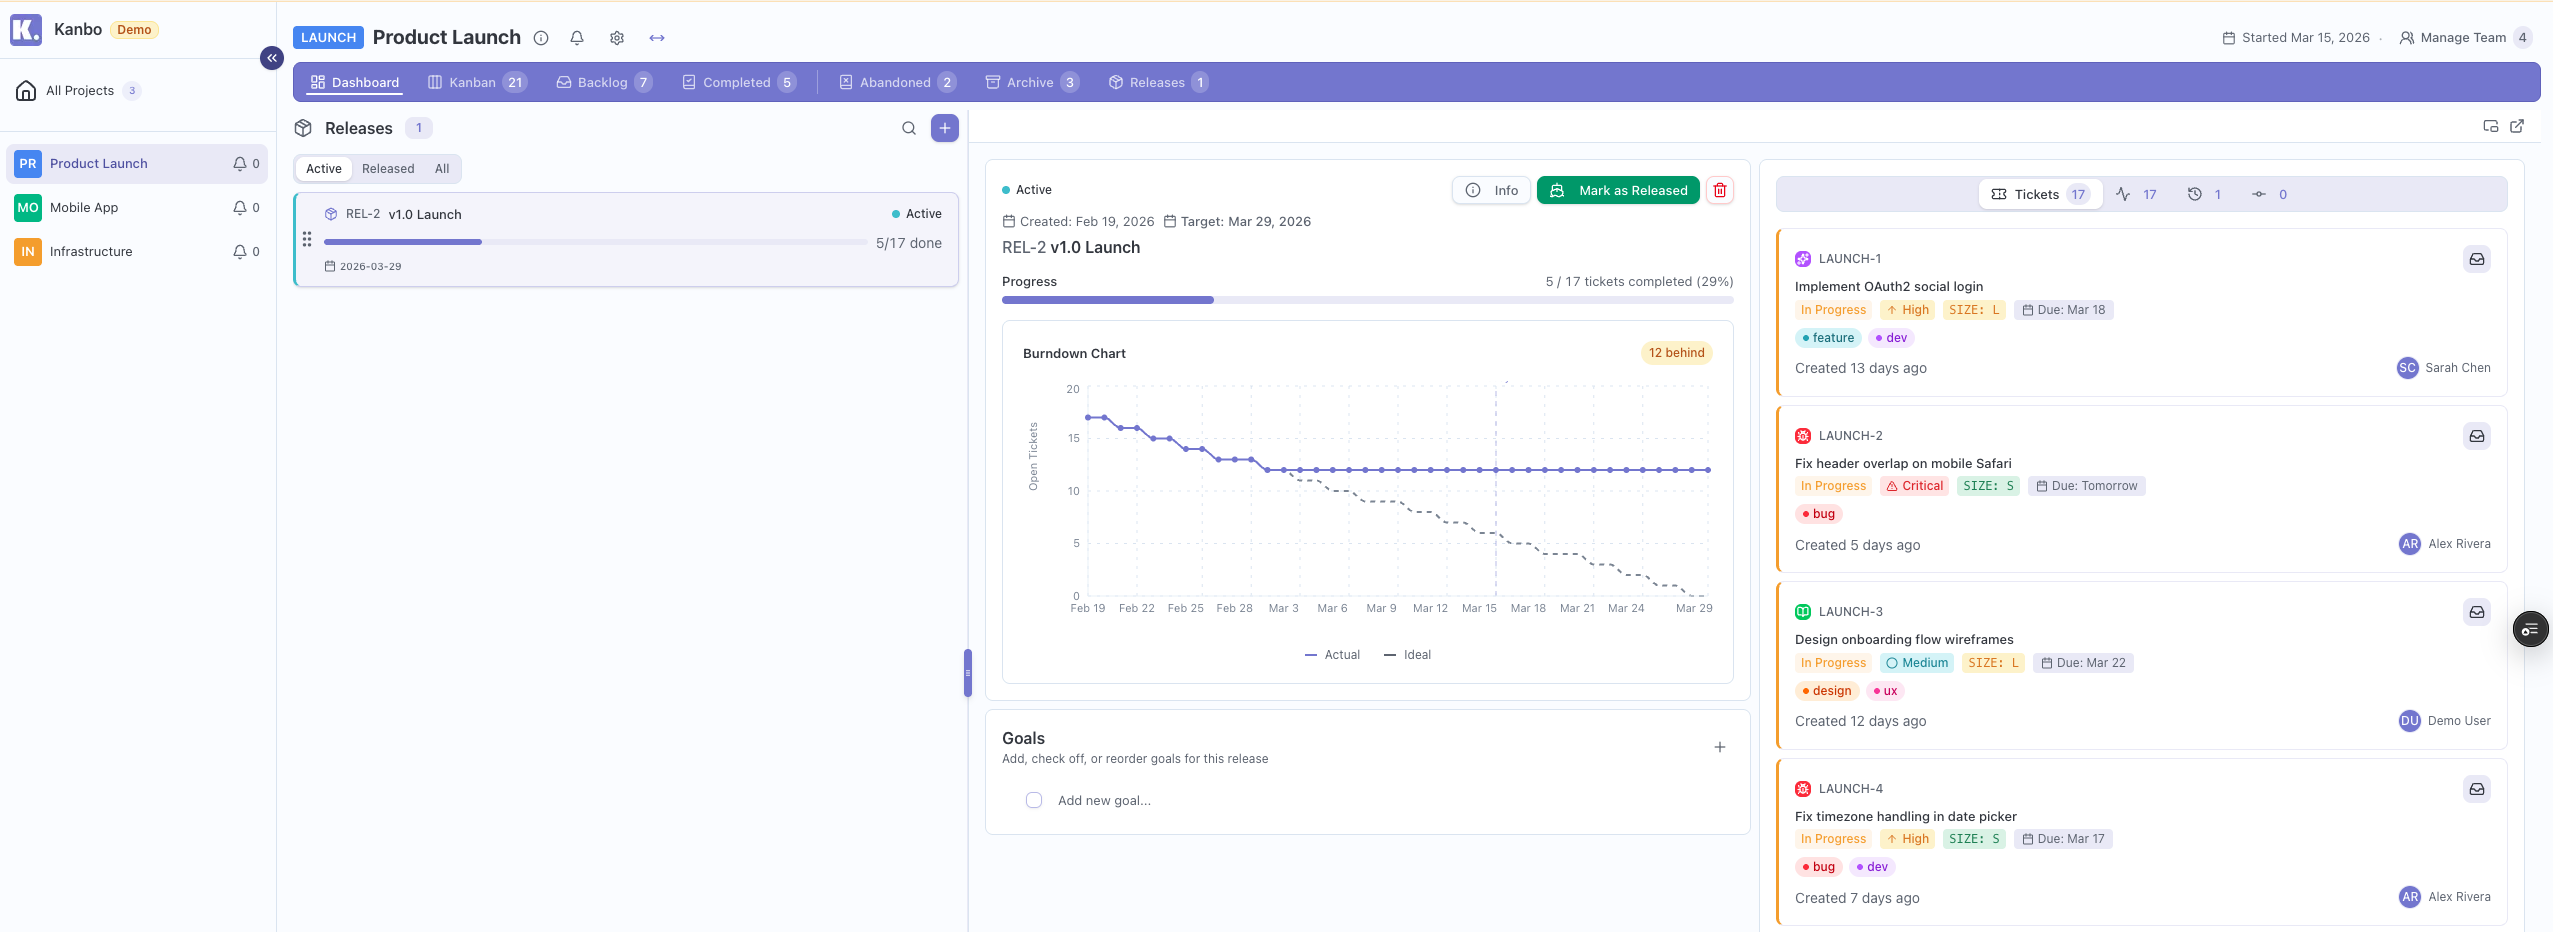Viewport: 2553px width, 932px height.
Task: Open the Info panel for REL-2
Action: click(x=1490, y=190)
